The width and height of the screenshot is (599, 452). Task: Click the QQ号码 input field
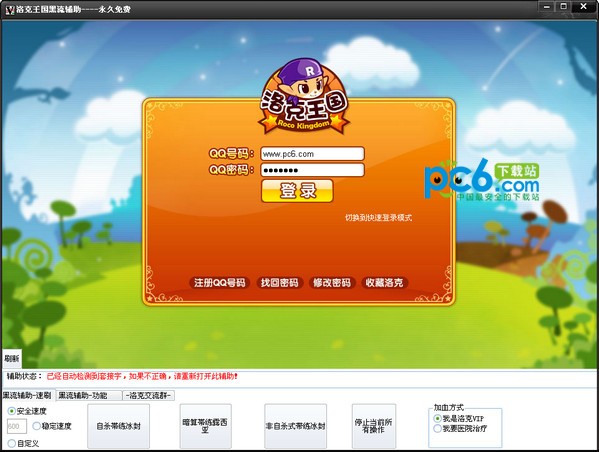[x=312, y=154]
